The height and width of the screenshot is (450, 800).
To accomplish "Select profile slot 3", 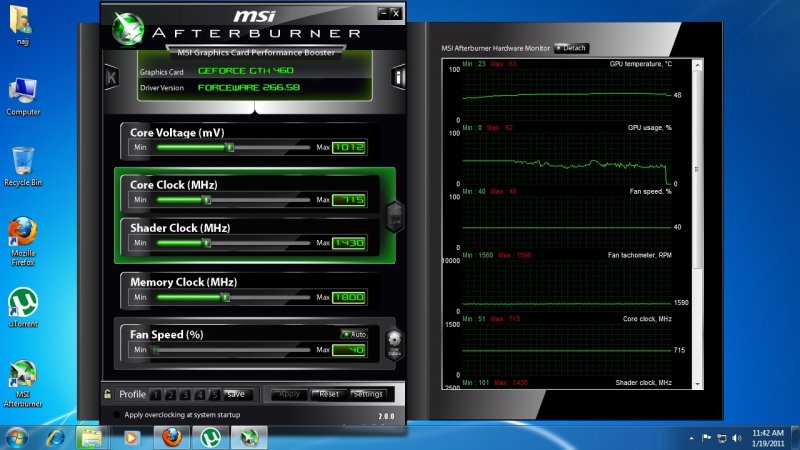I will [x=185, y=394].
